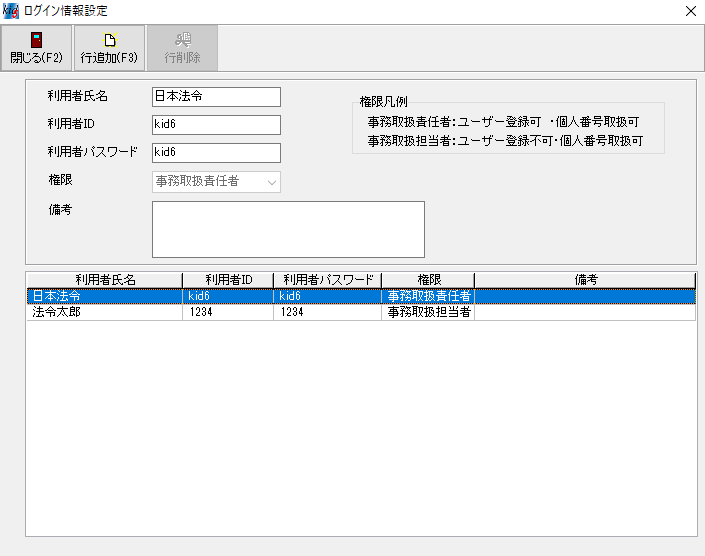Click the 利用者パスワード column header
The width and height of the screenshot is (705, 556).
(327, 280)
